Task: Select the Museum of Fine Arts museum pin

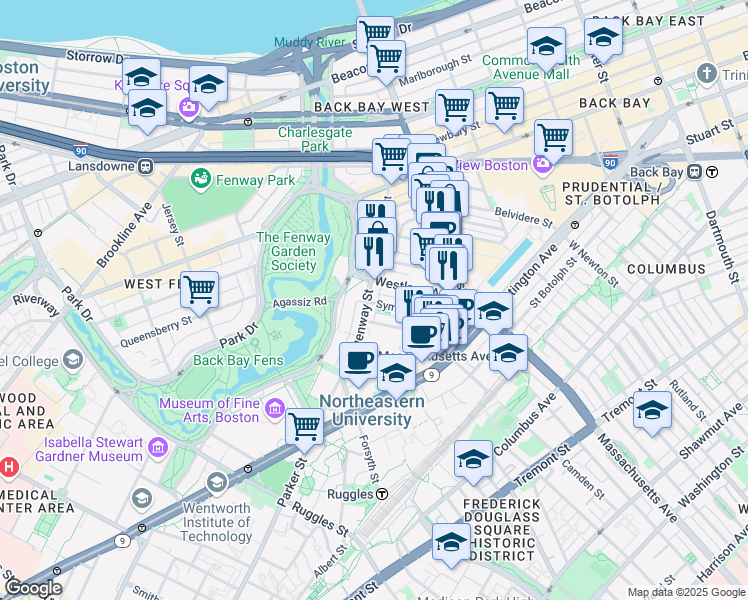Action: coord(275,409)
